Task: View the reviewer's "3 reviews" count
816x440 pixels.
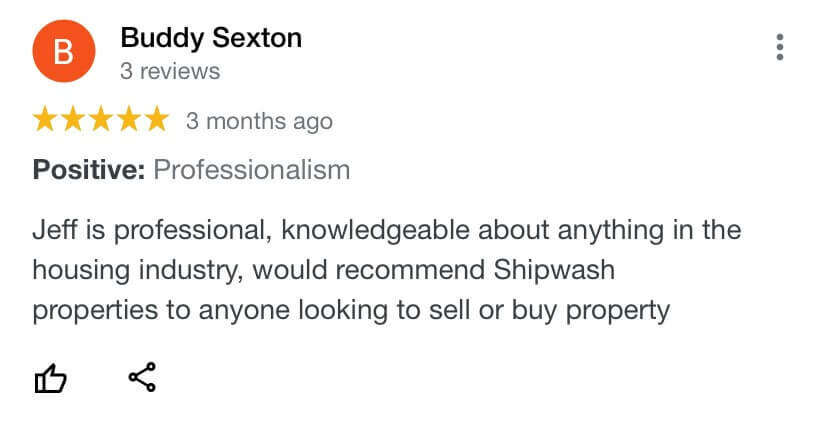Action: [x=170, y=71]
